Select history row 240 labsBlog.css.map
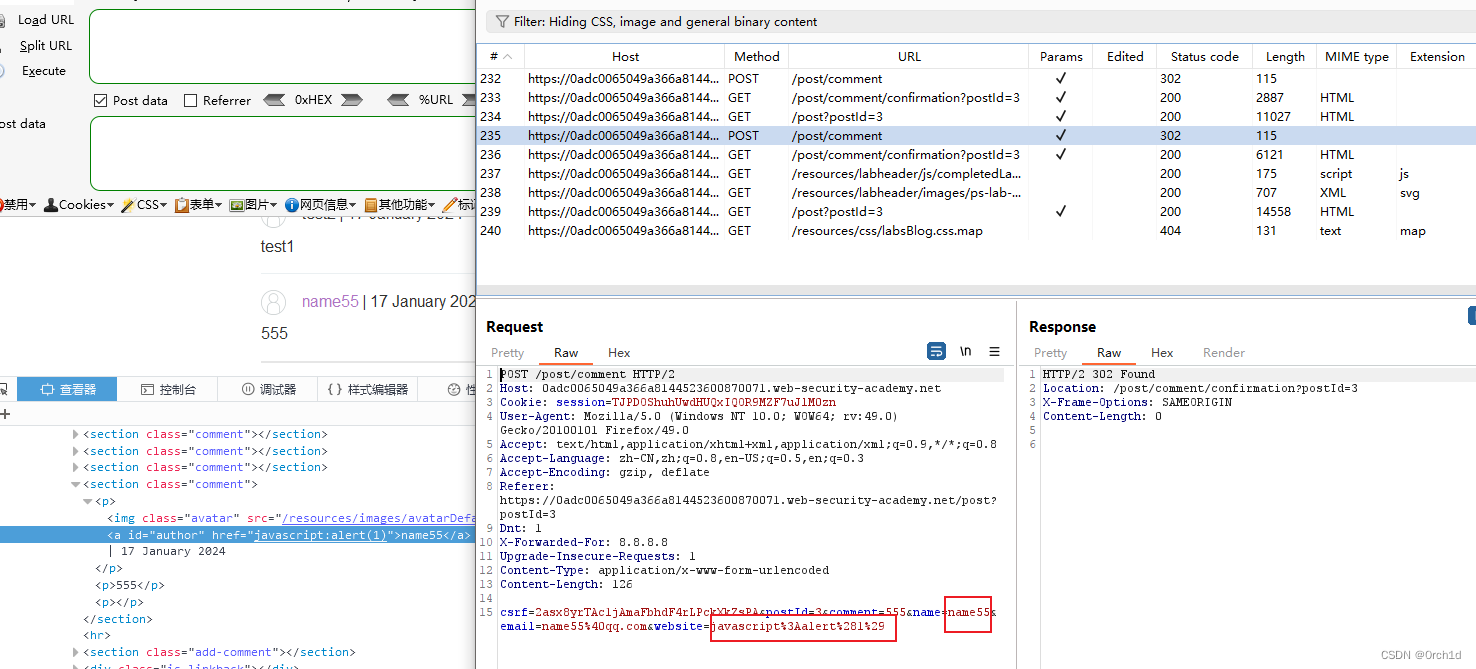1476x669 pixels. pyautogui.click(x=976, y=230)
